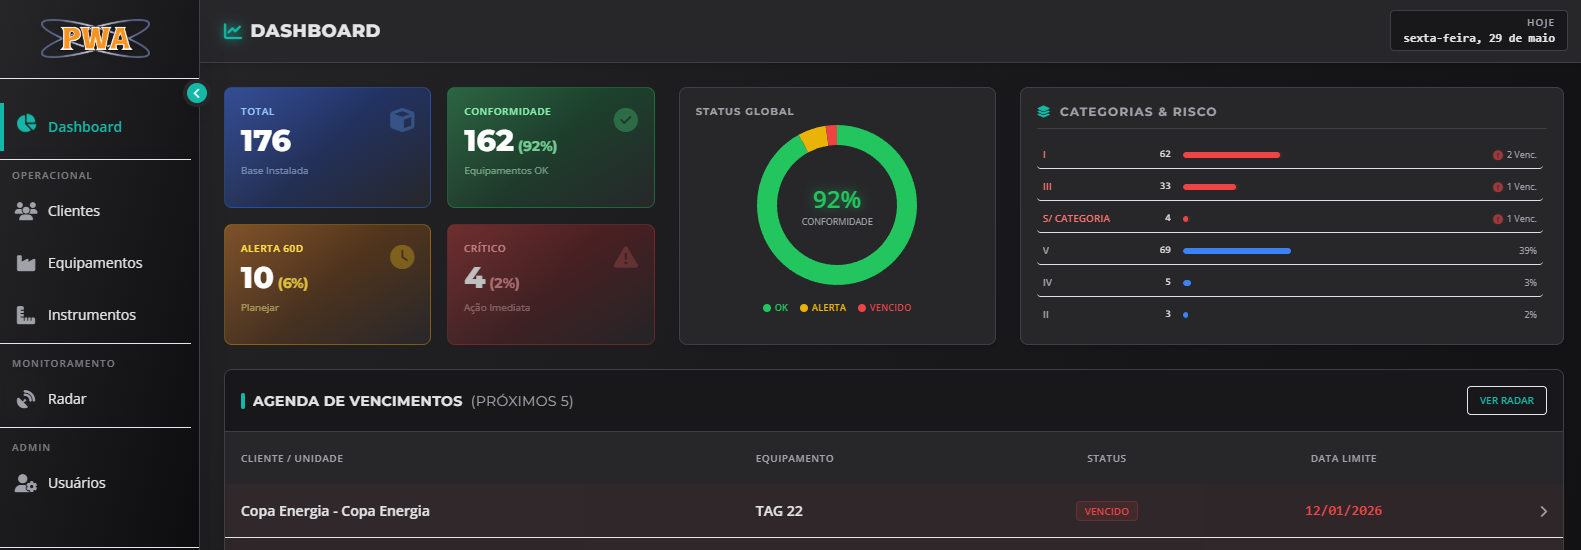The width and height of the screenshot is (1581, 550).
Task: Click the 1 Venc. on S/ Categoria row
Action: point(1521,219)
